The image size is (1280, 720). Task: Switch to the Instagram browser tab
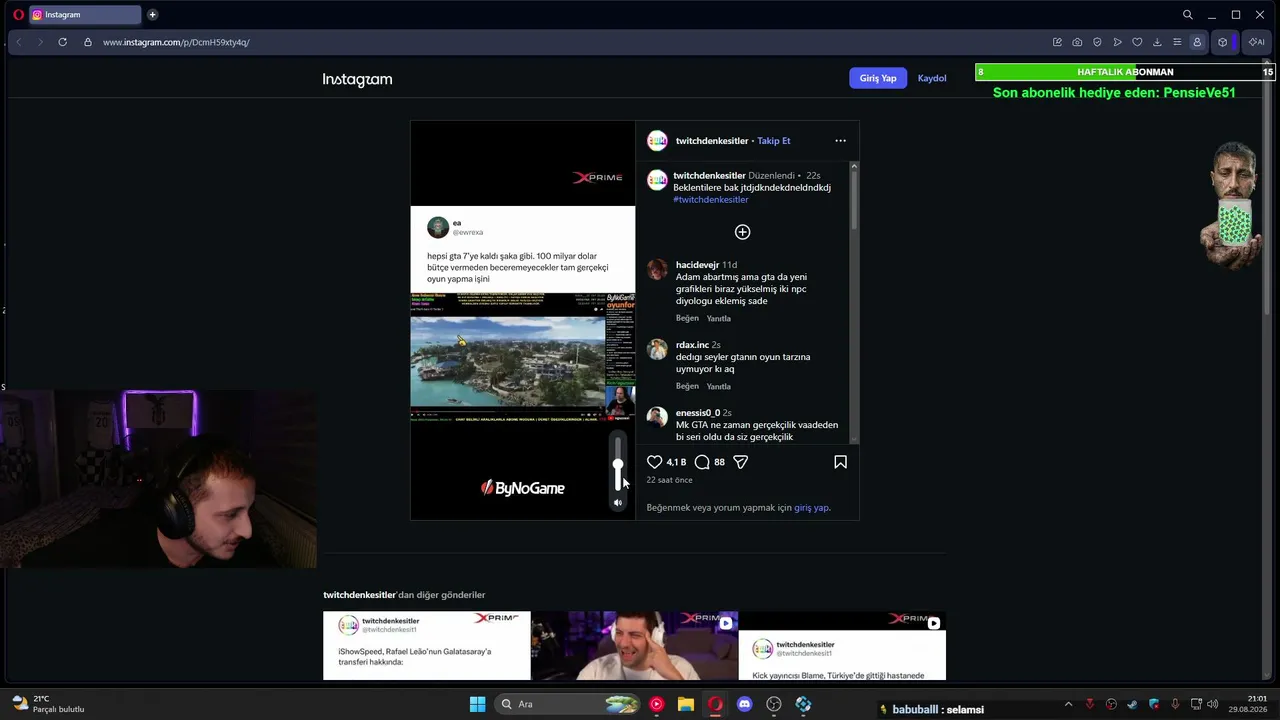85,15
